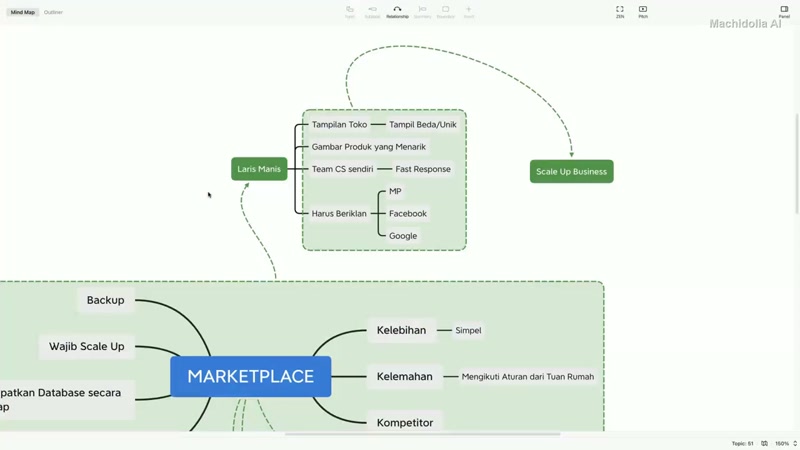This screenshot has width=800, height=450.
Task: Select Mengikuti Aturan dari Tuan Rumah subtopic
Action: click(528, 377)
